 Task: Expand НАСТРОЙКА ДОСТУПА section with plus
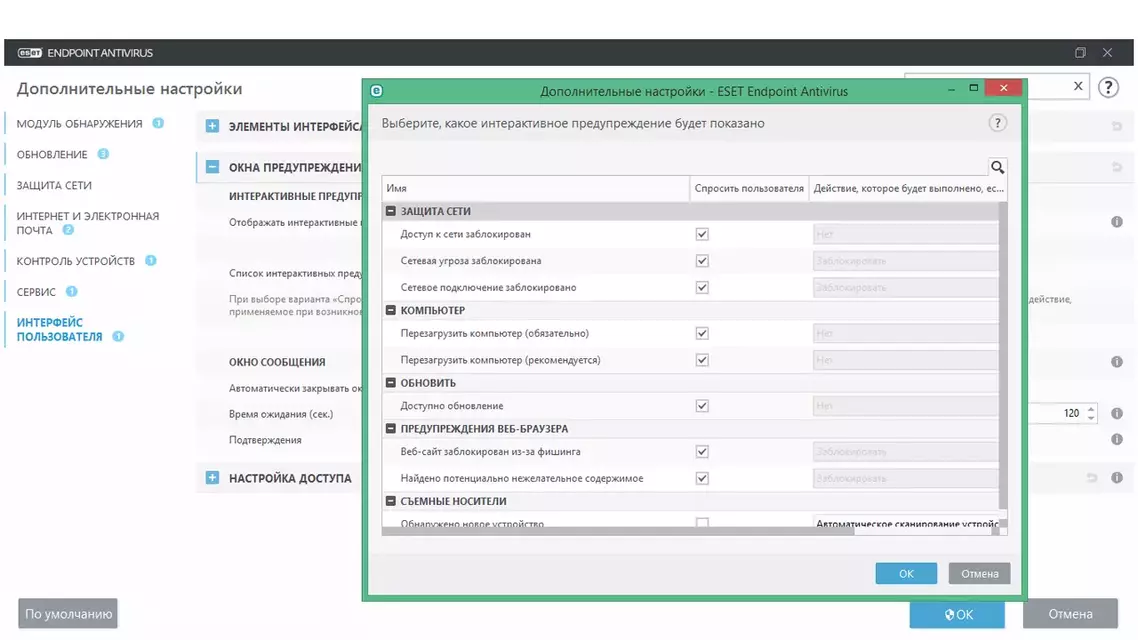[212, 477]
